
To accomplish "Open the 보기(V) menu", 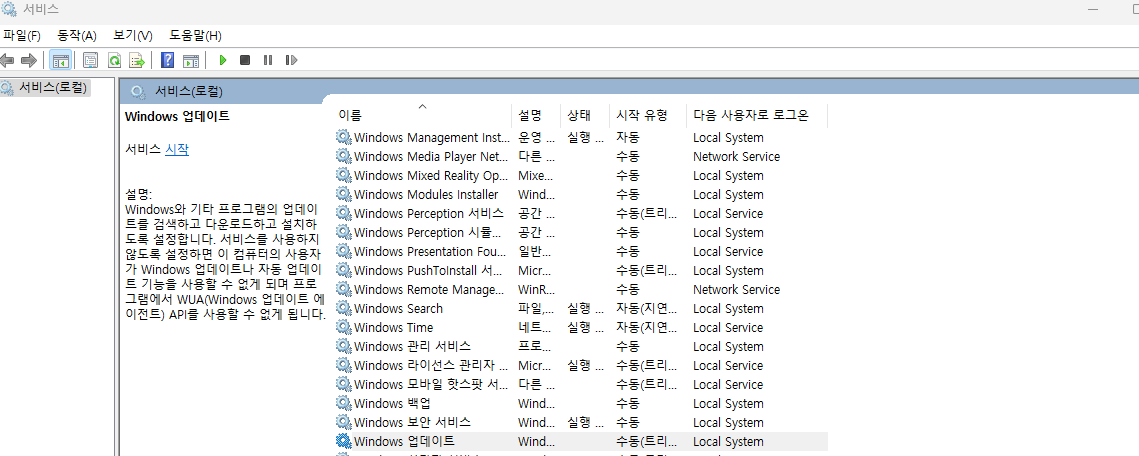I will coord(133,36).
